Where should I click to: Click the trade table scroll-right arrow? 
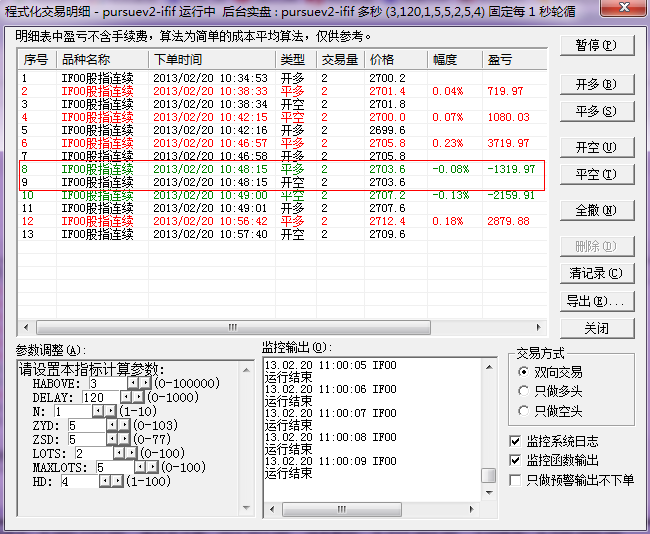pos(538,327)
